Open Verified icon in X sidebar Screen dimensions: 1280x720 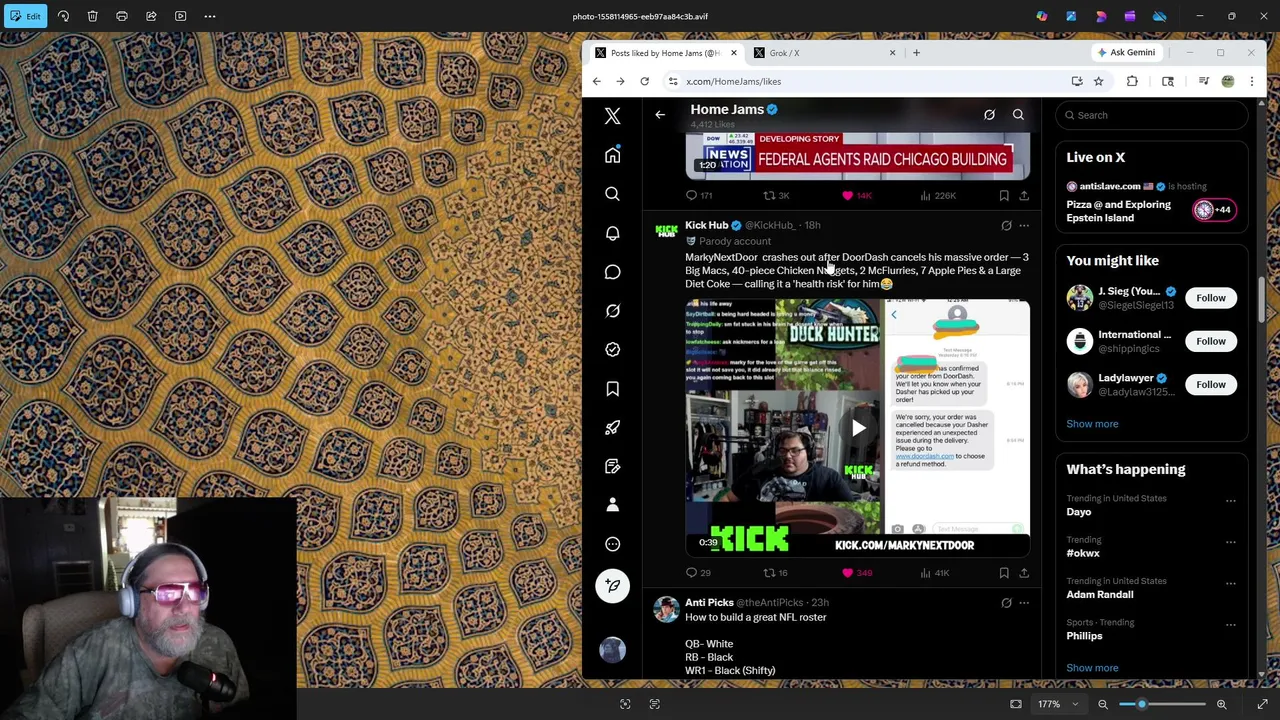pyautogui.click(x=612, y=349)
